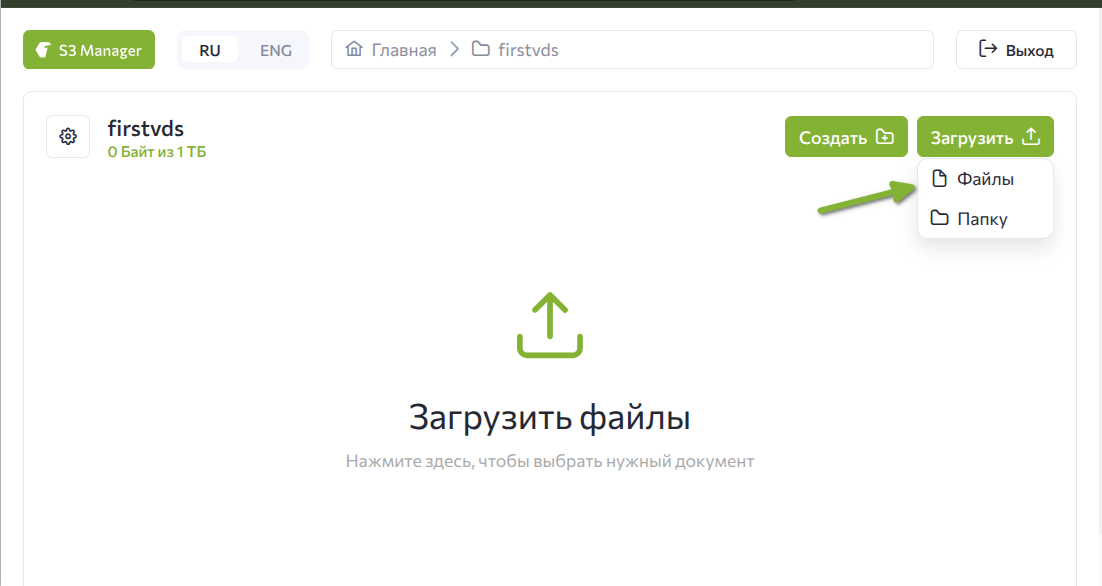1102x586 pixels.
Task: Click the S3 Manager logo icon
Action: [x=44, y=50]
